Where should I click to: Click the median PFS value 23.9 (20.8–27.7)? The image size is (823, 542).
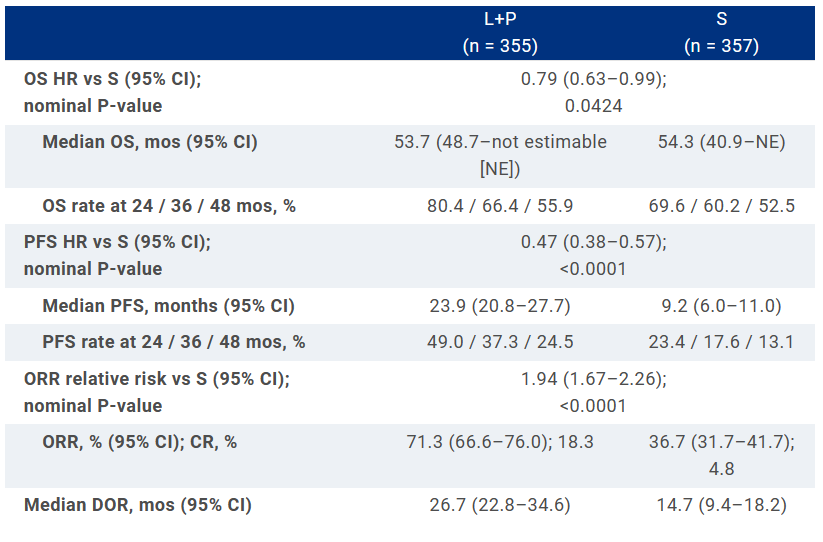point(500,306)
